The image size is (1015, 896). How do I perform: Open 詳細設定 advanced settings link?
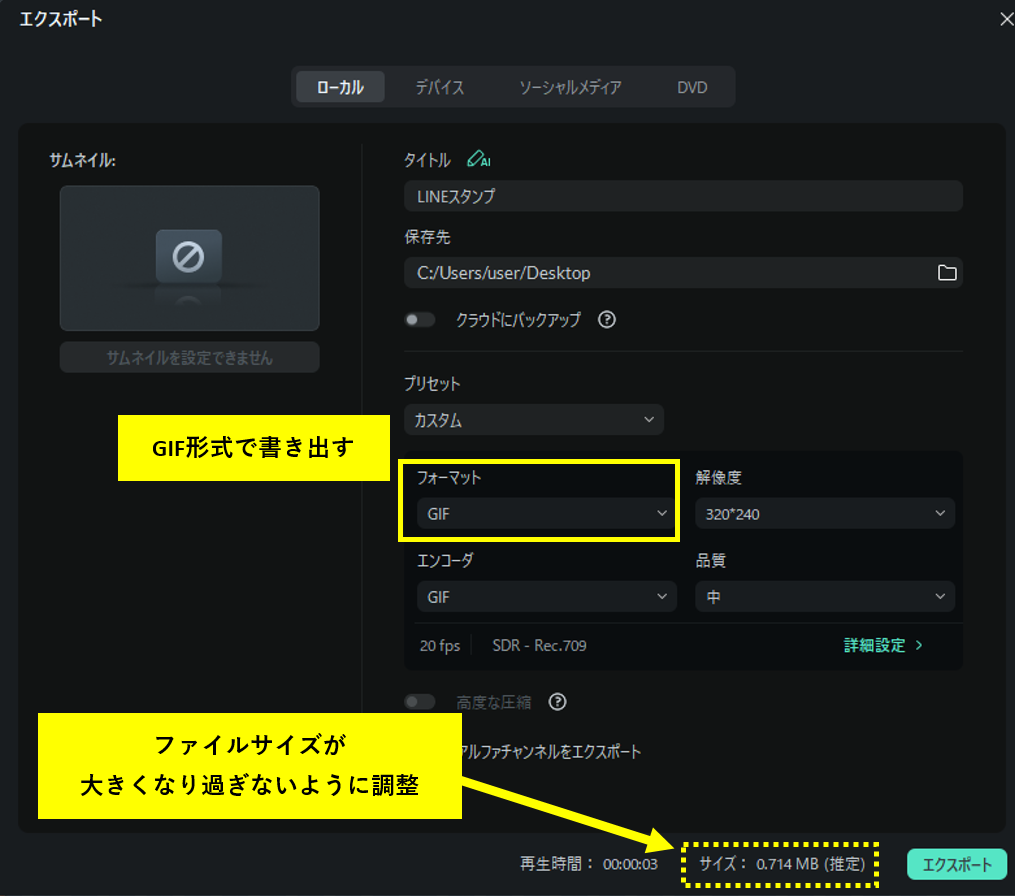coord(883,646)
